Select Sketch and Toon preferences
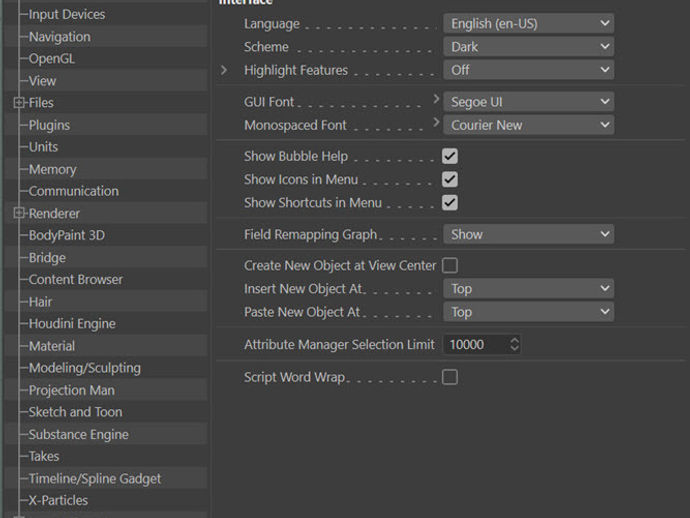 [x=75, y=412]
